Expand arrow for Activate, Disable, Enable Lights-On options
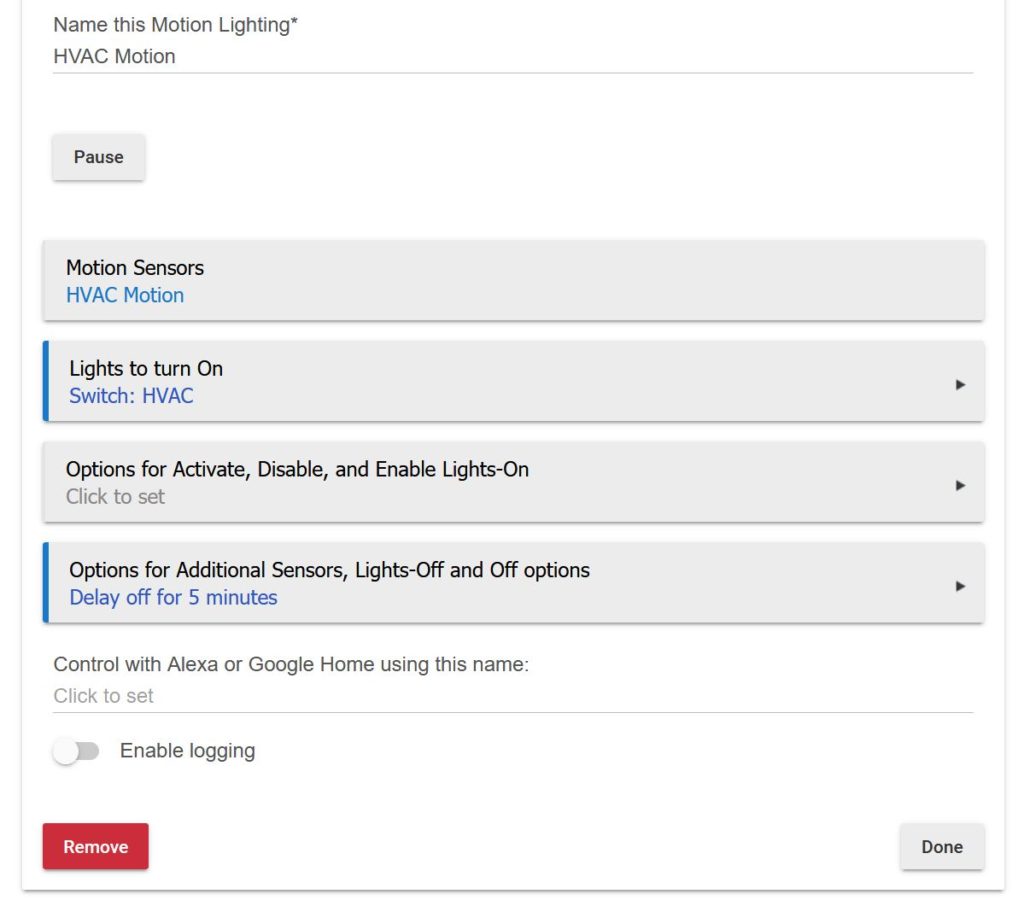1024x906 pixels. point(960,485)
